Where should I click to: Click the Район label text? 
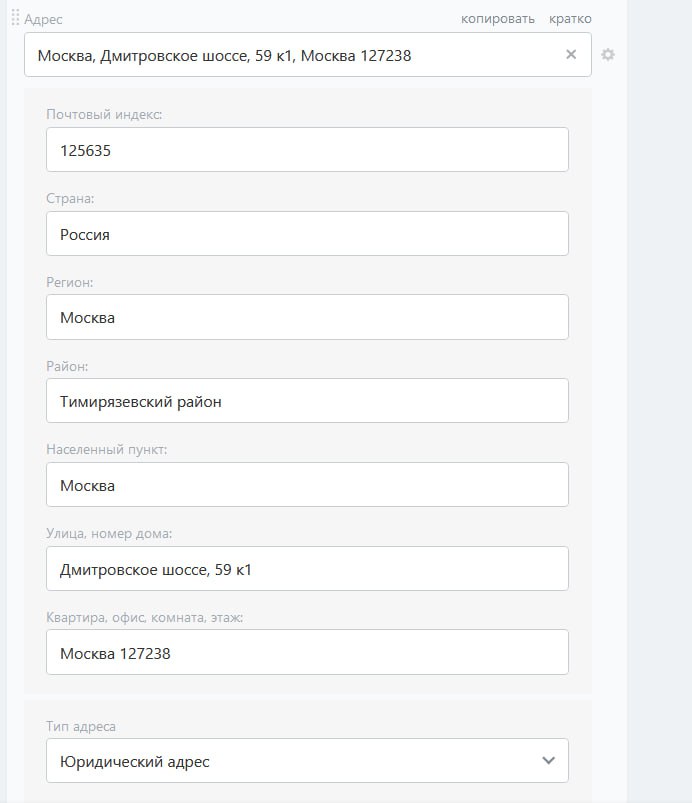67,366
